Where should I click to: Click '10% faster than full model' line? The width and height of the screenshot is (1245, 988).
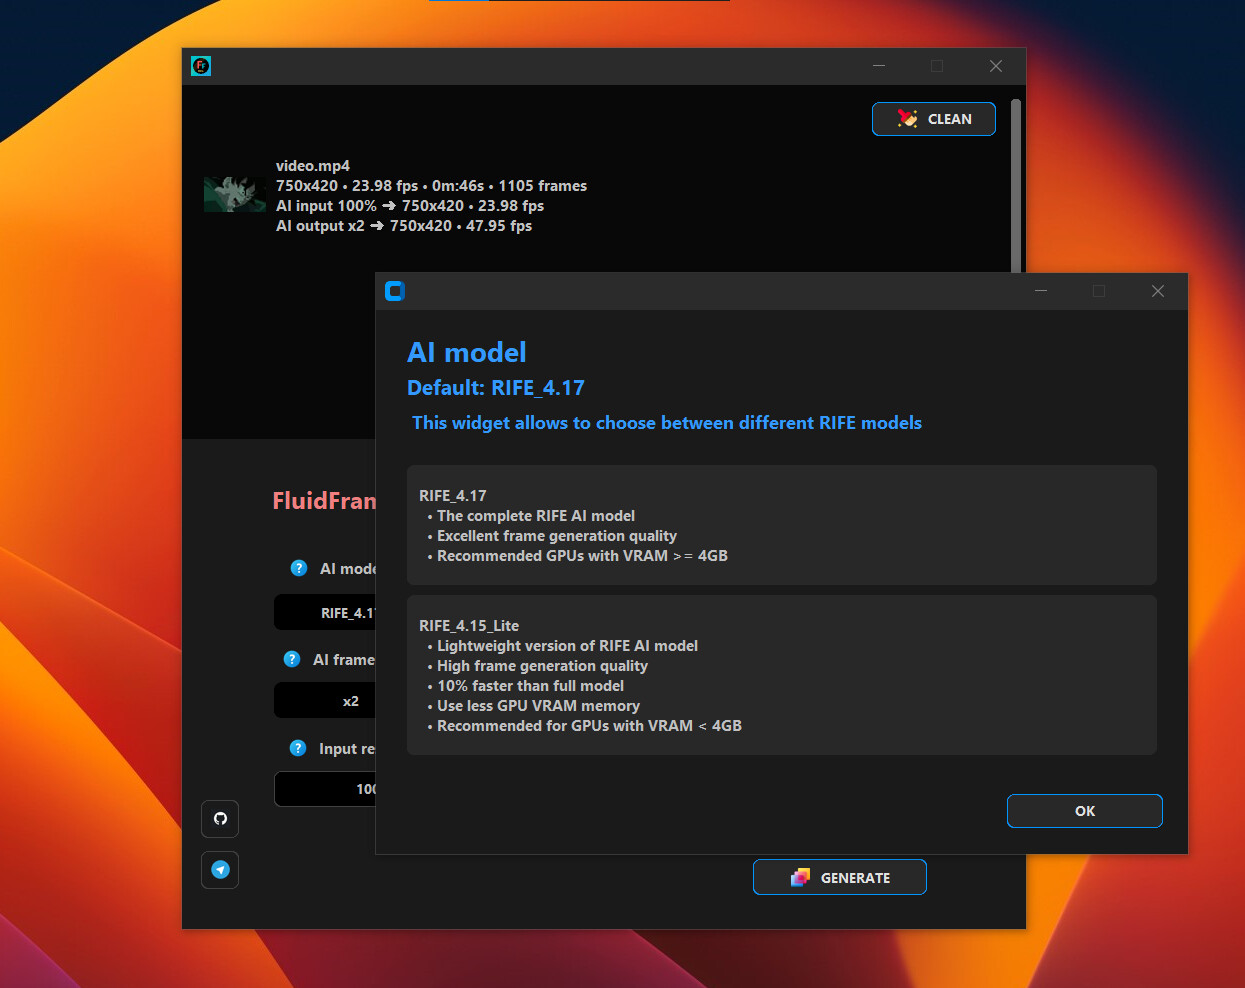[530, 686]
